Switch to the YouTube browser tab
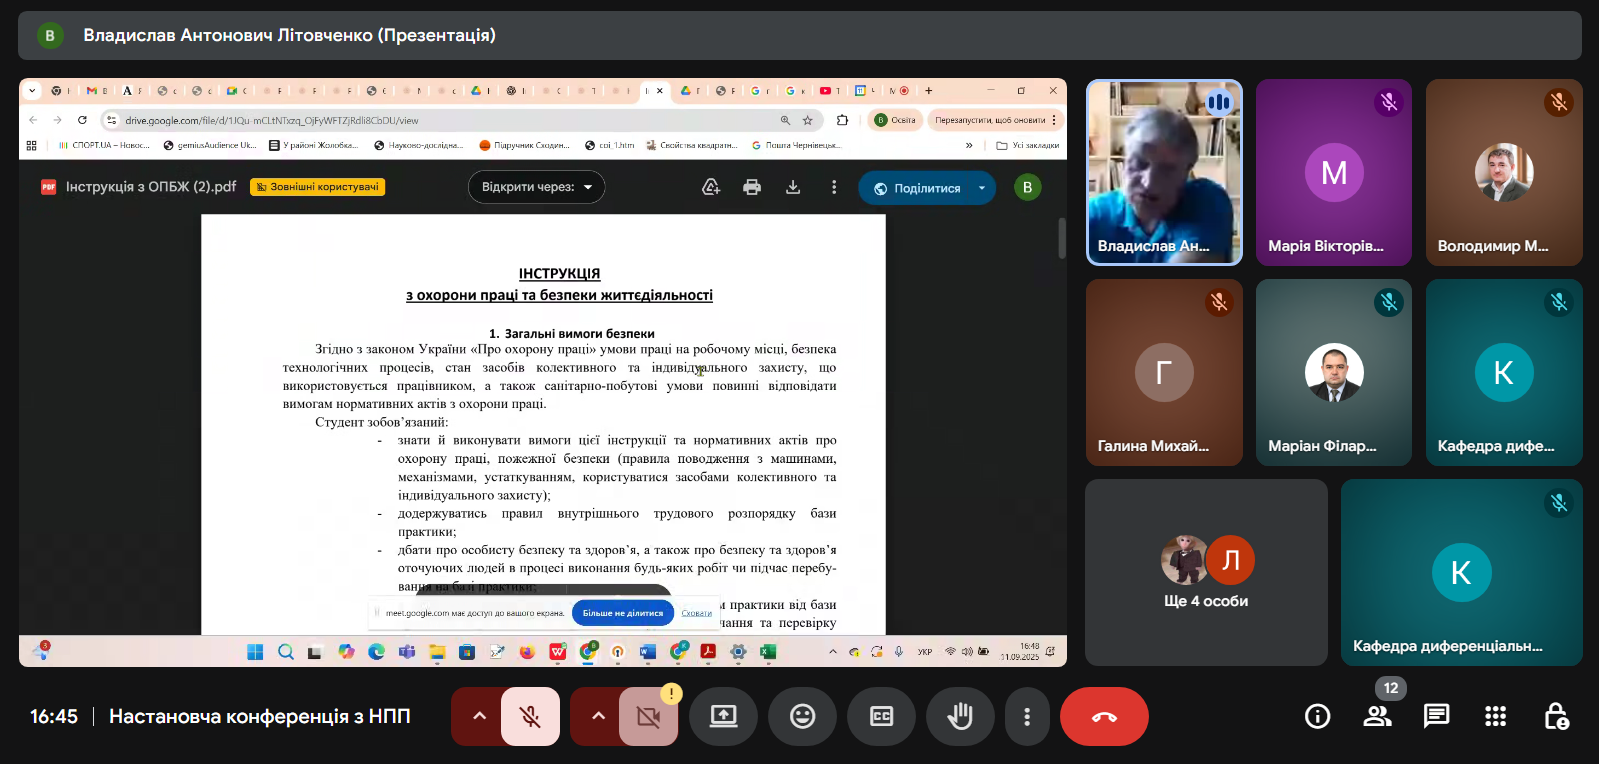1599x764 pixels. [x=829, y=90]
